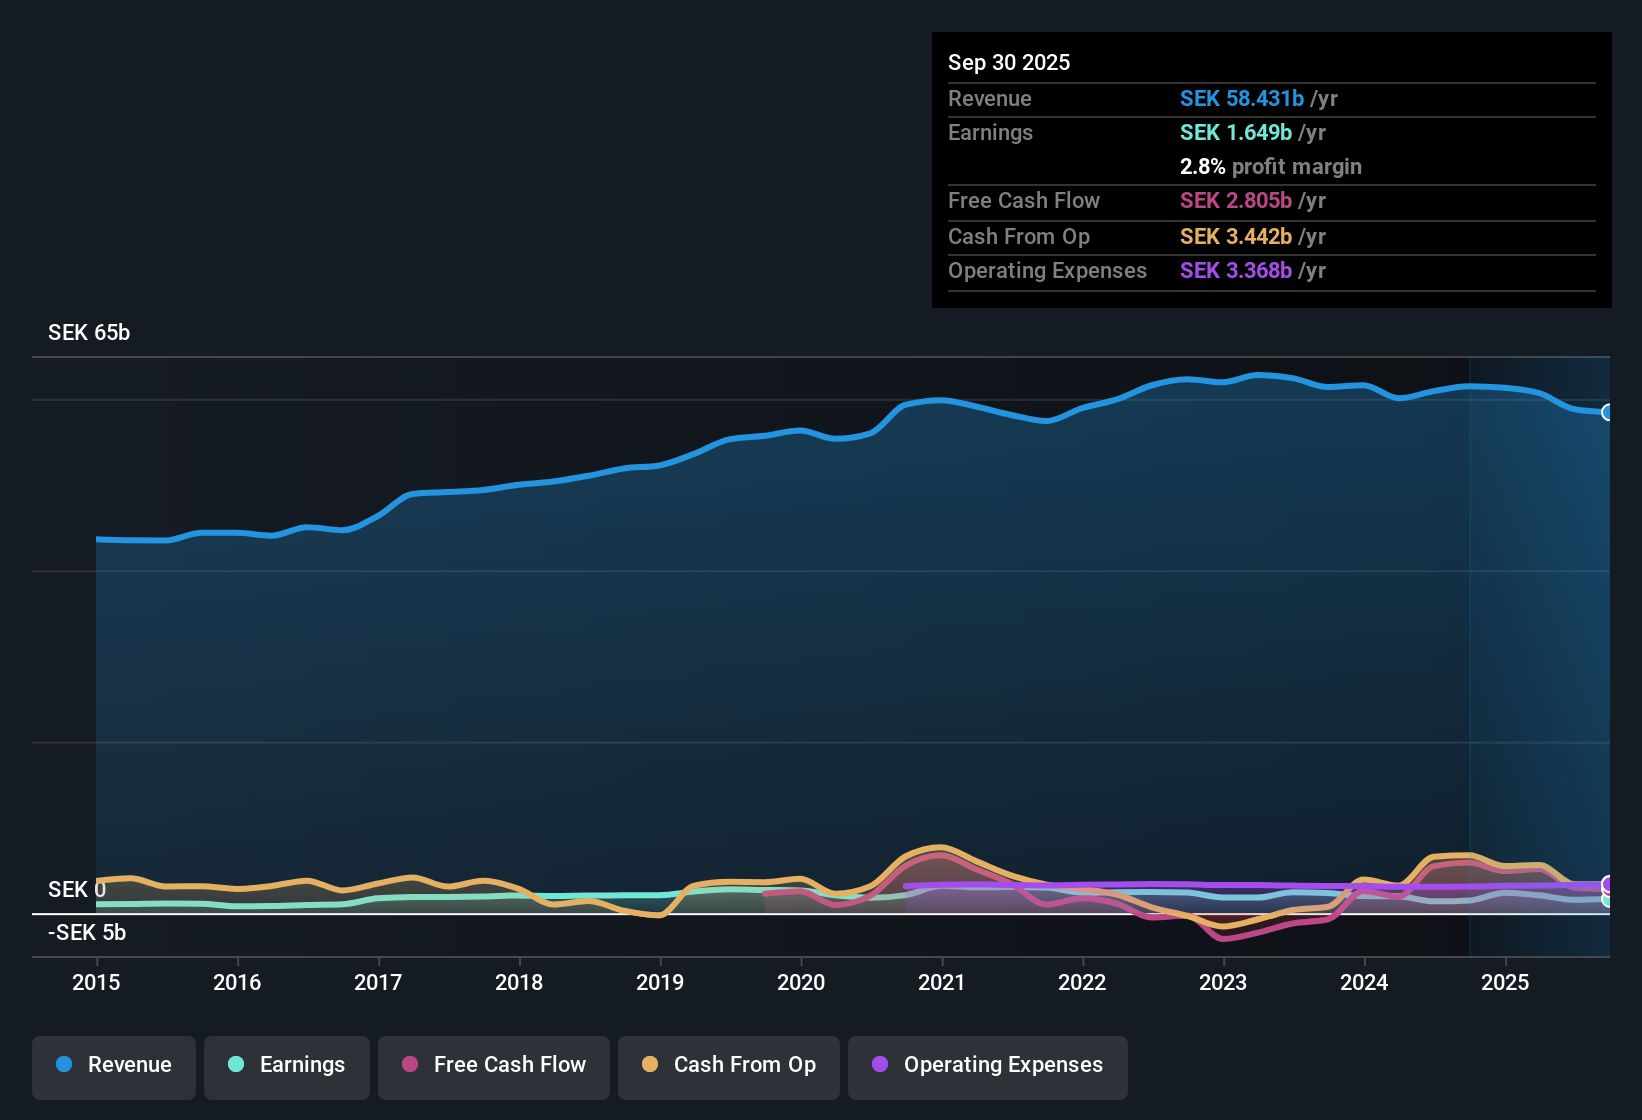Select the 2015 year label
Viewport: 1642px width, 1120px height.
point(96,983)
